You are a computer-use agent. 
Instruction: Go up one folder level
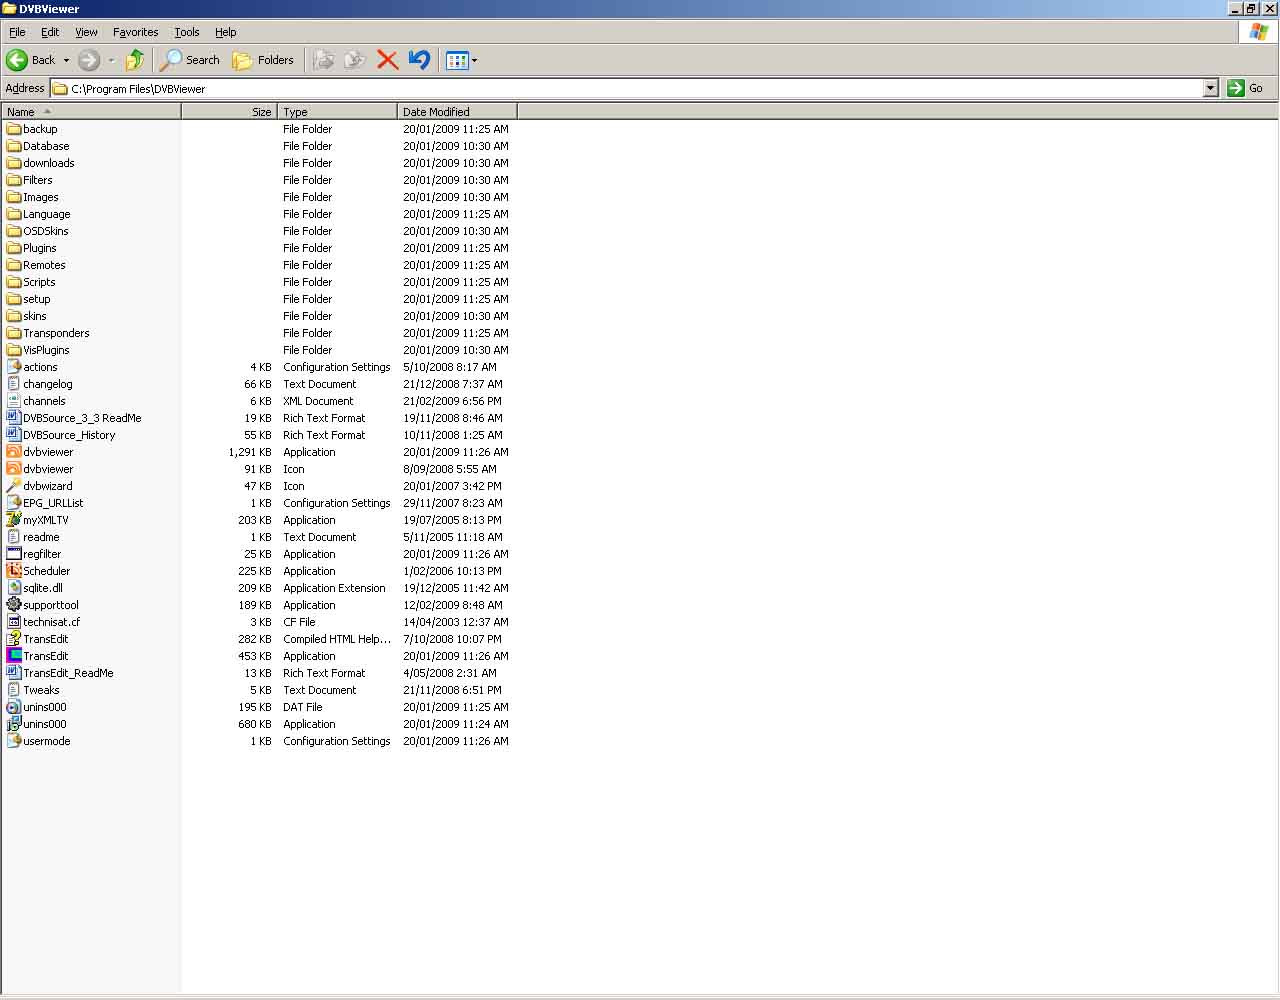(x=135, y=60)
